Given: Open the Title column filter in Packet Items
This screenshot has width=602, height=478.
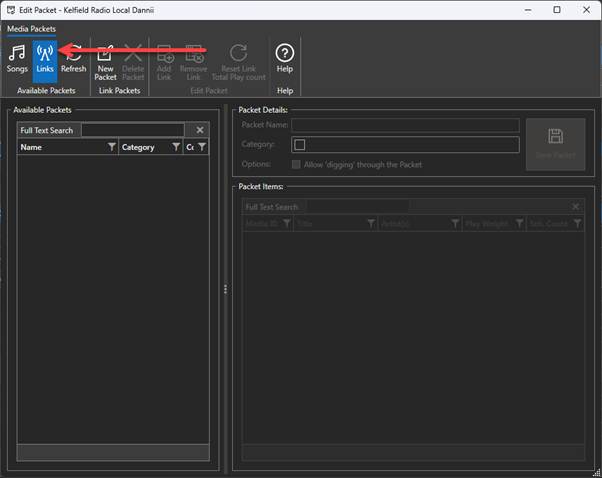Looking at the screenshot, I should point(371,223).
